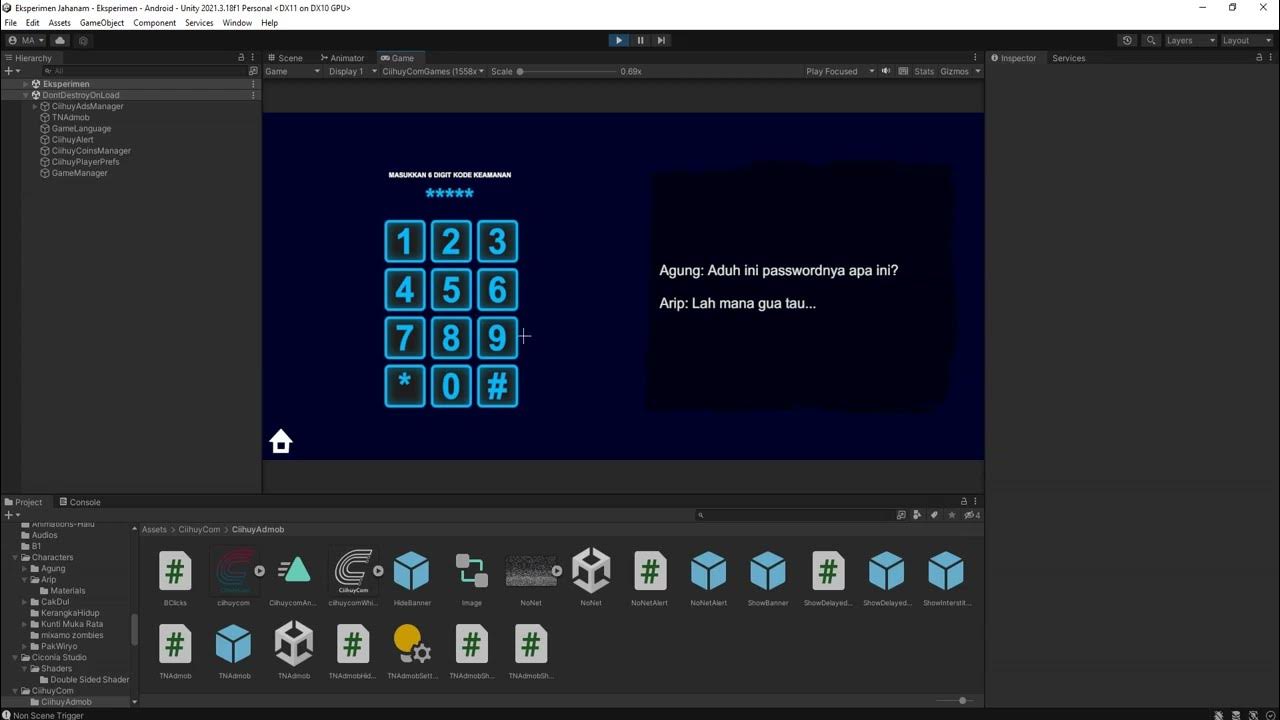Image resolution: width=1280 pixels, height=720 pixels.
Task: Click the home icon in game view
Action: click(x=281, y=442)
